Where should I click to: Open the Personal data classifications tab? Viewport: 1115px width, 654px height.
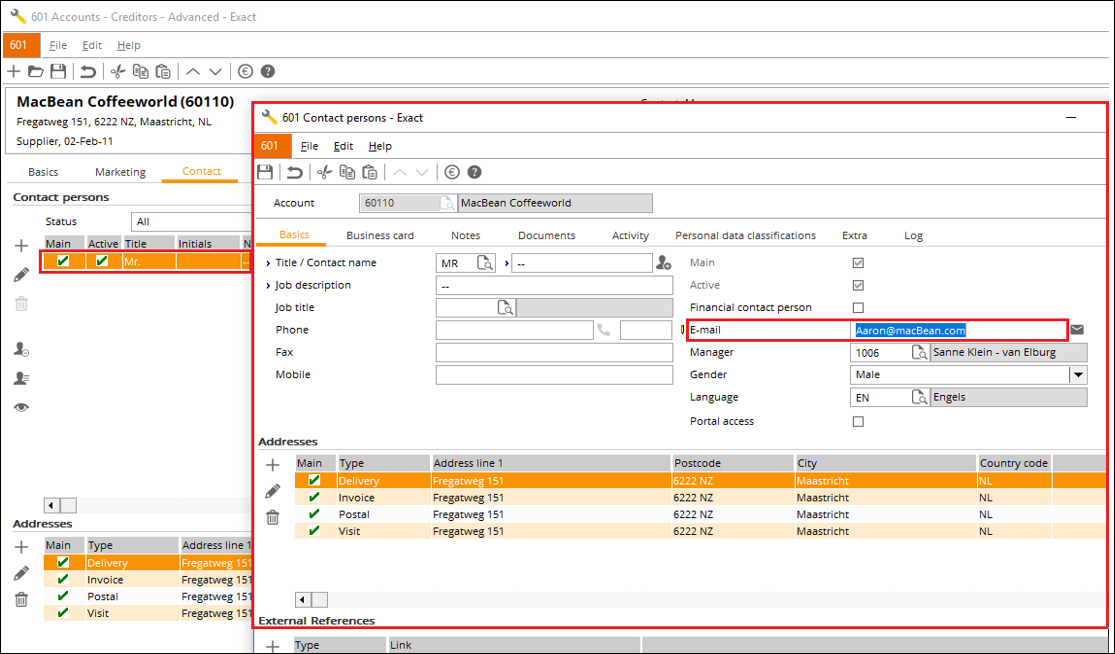pos(745,235)
